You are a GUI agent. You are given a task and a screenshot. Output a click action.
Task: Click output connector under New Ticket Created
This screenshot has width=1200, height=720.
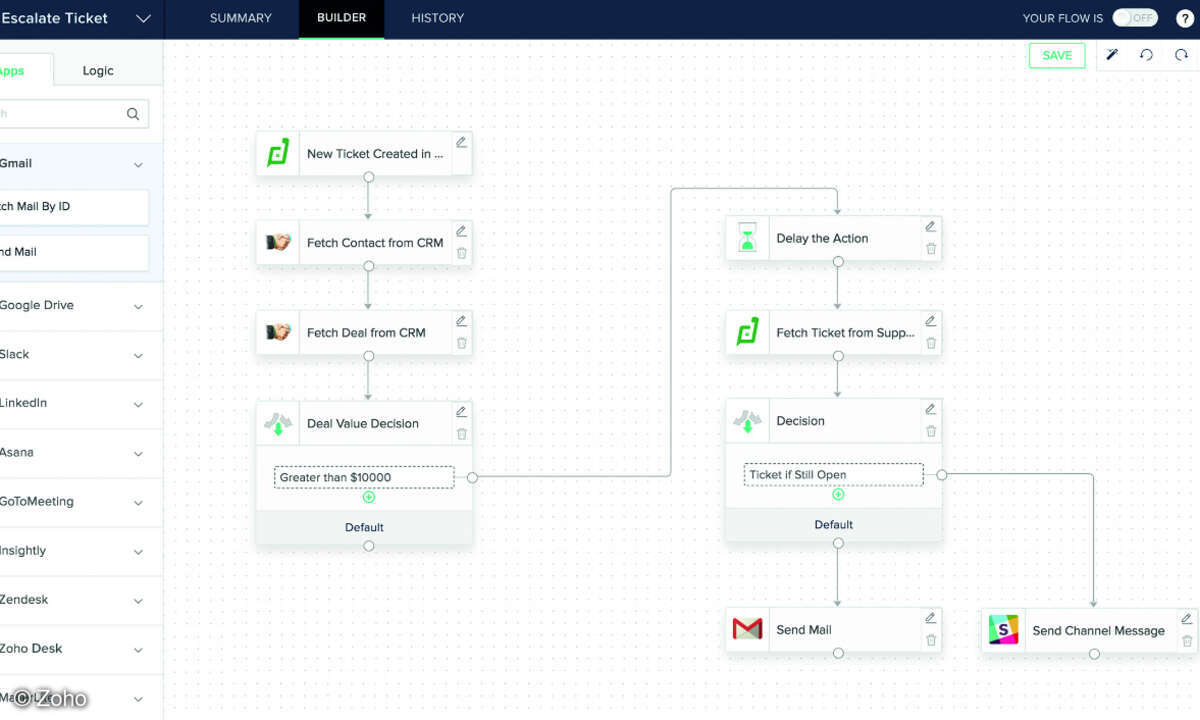coord(369,177)
